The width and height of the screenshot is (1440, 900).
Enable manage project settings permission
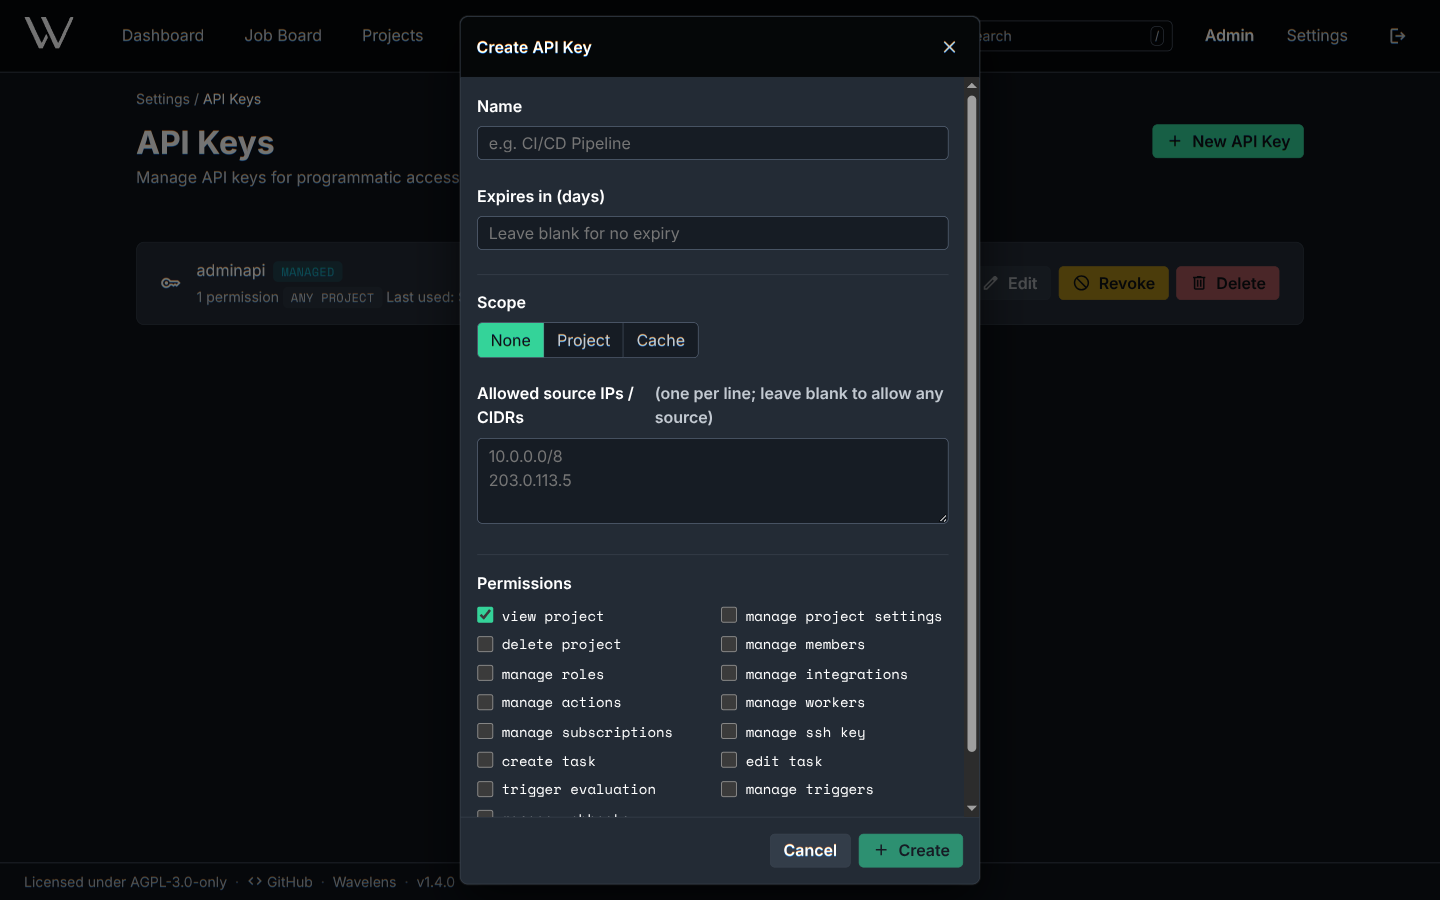pyautogui.click(x=729, y=615)
